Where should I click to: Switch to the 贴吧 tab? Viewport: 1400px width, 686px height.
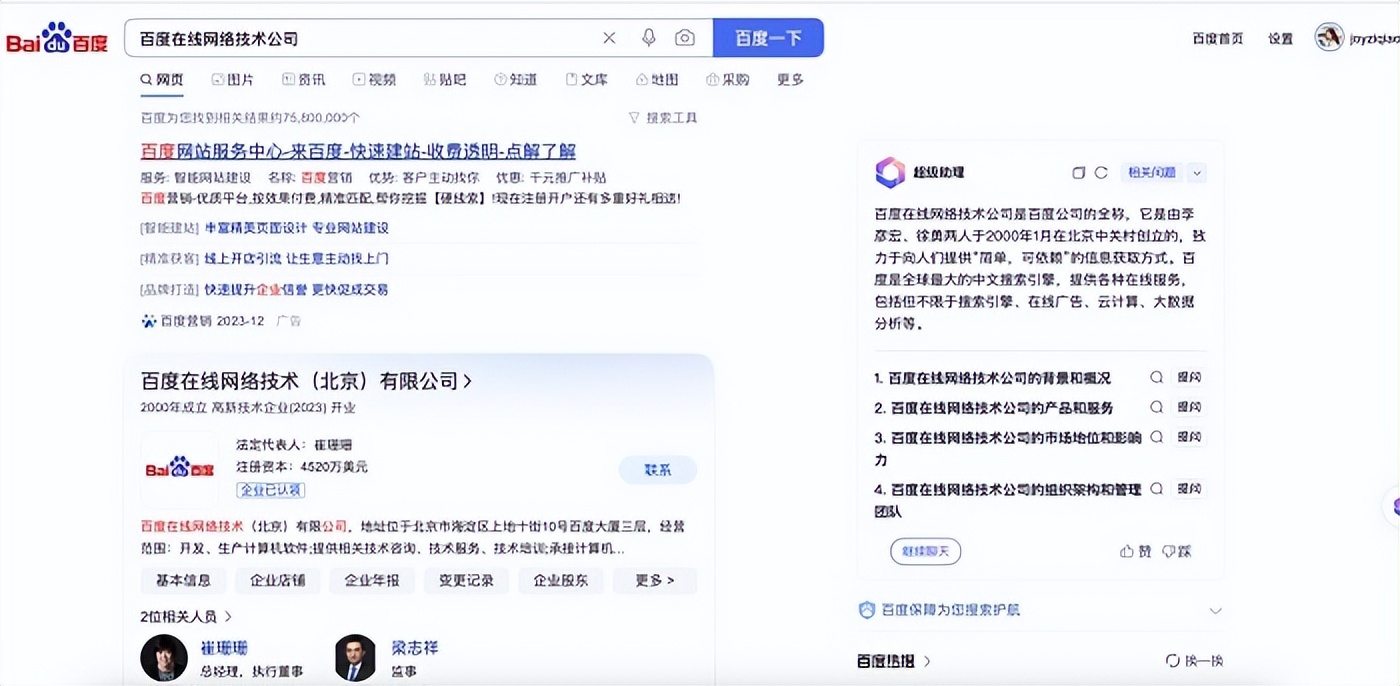click(x=445, y=80)
